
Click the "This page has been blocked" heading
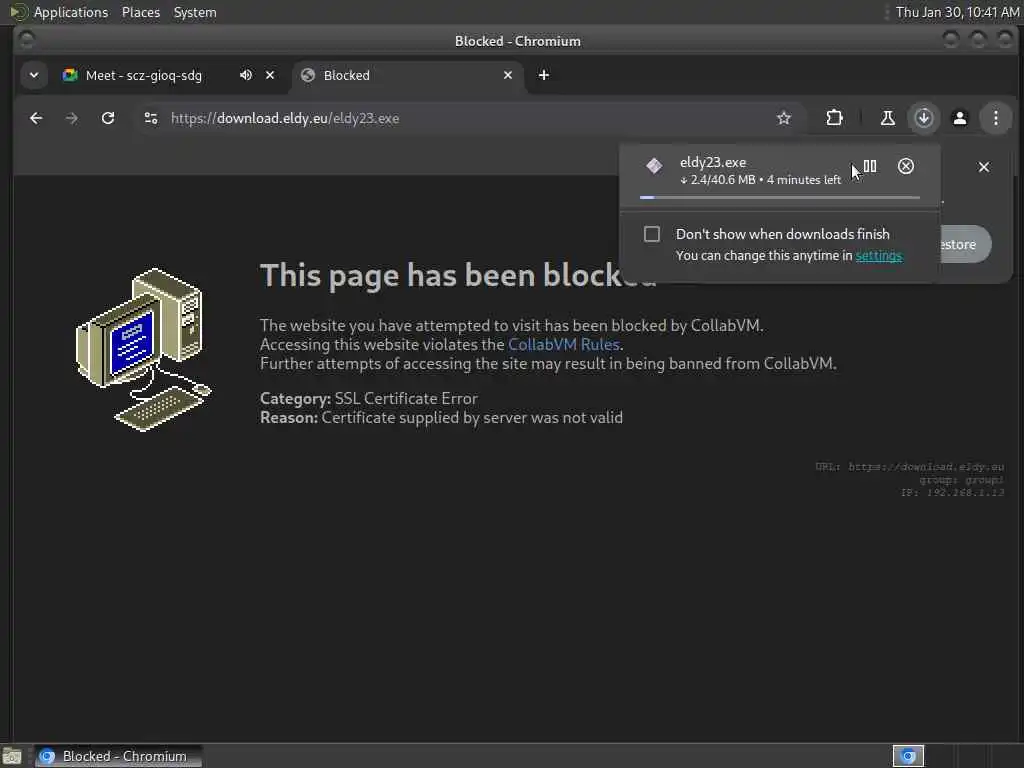[x=458, y=275]
